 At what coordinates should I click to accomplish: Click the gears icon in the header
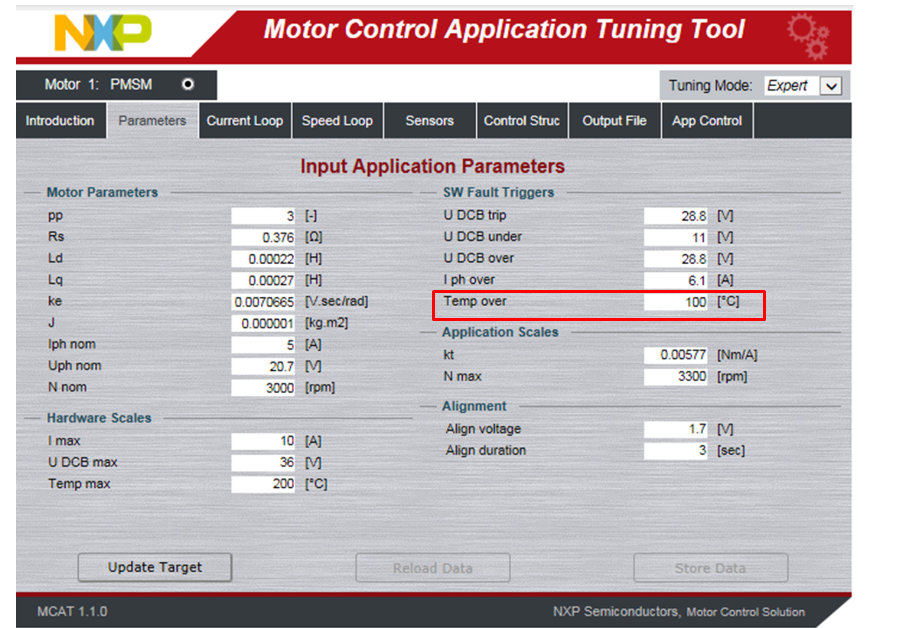coord(808,31)
